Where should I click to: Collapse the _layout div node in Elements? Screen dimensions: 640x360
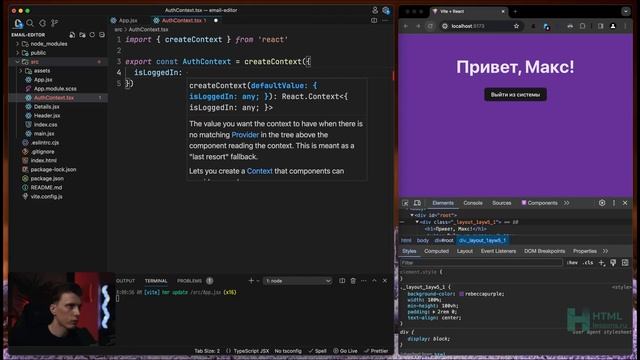tap(417, 222)
